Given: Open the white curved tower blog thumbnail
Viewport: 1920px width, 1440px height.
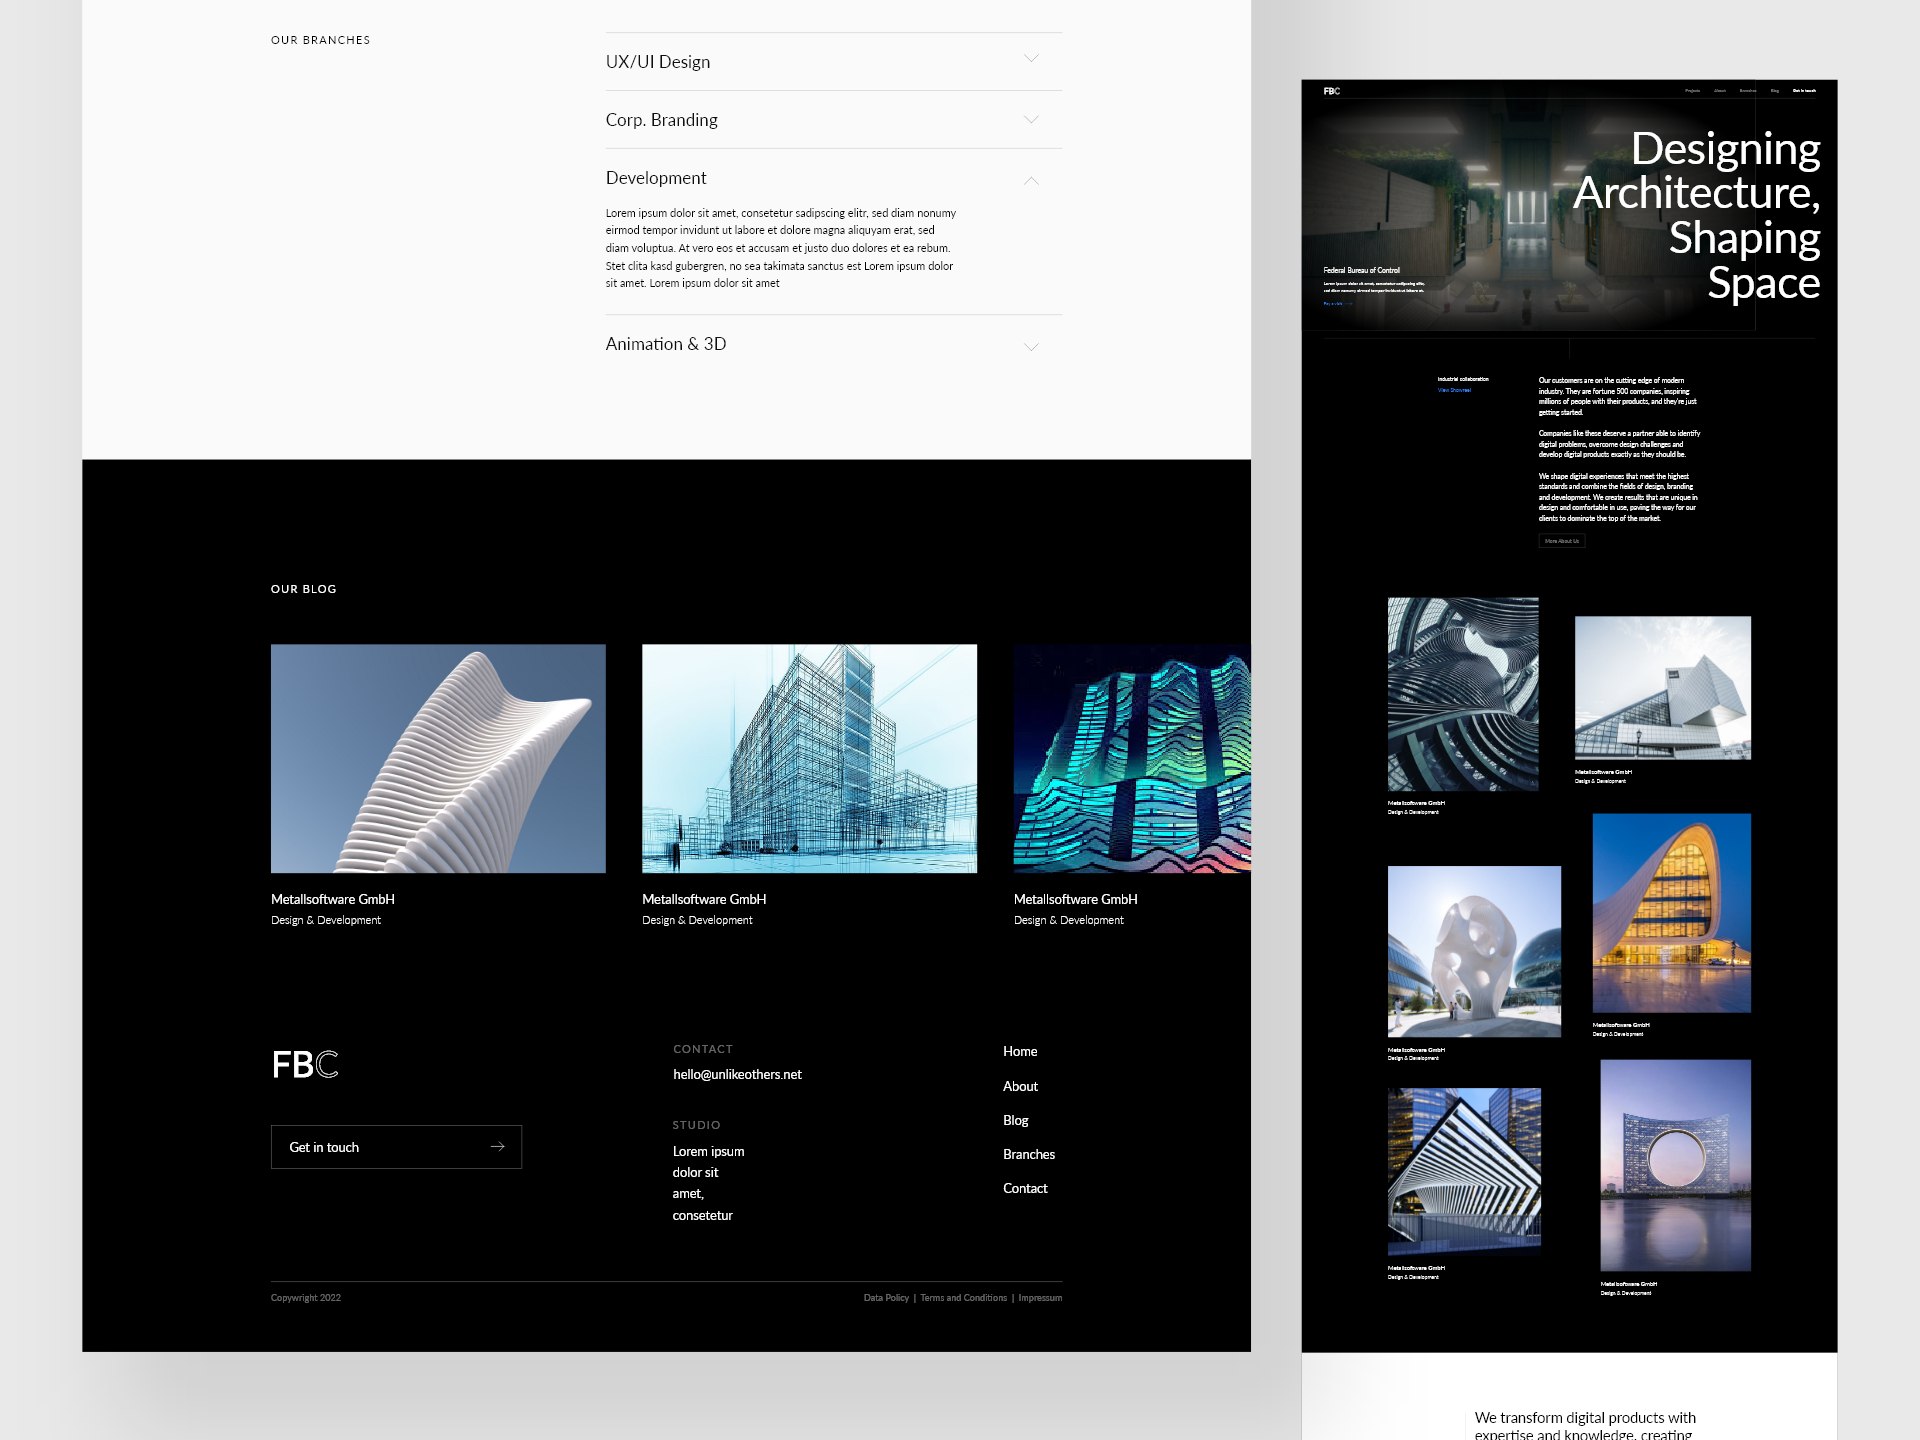Looking at the screenshot, I should click(438, 758).
